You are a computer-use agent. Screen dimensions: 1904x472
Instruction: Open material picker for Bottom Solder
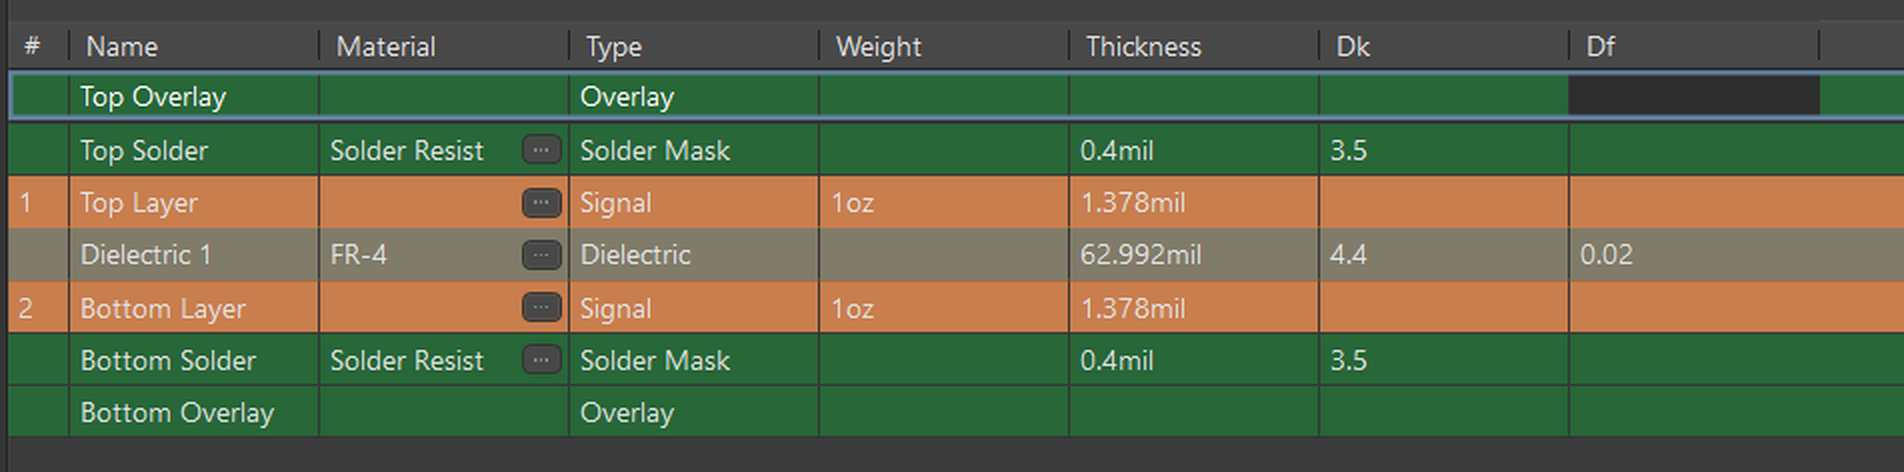541,360
